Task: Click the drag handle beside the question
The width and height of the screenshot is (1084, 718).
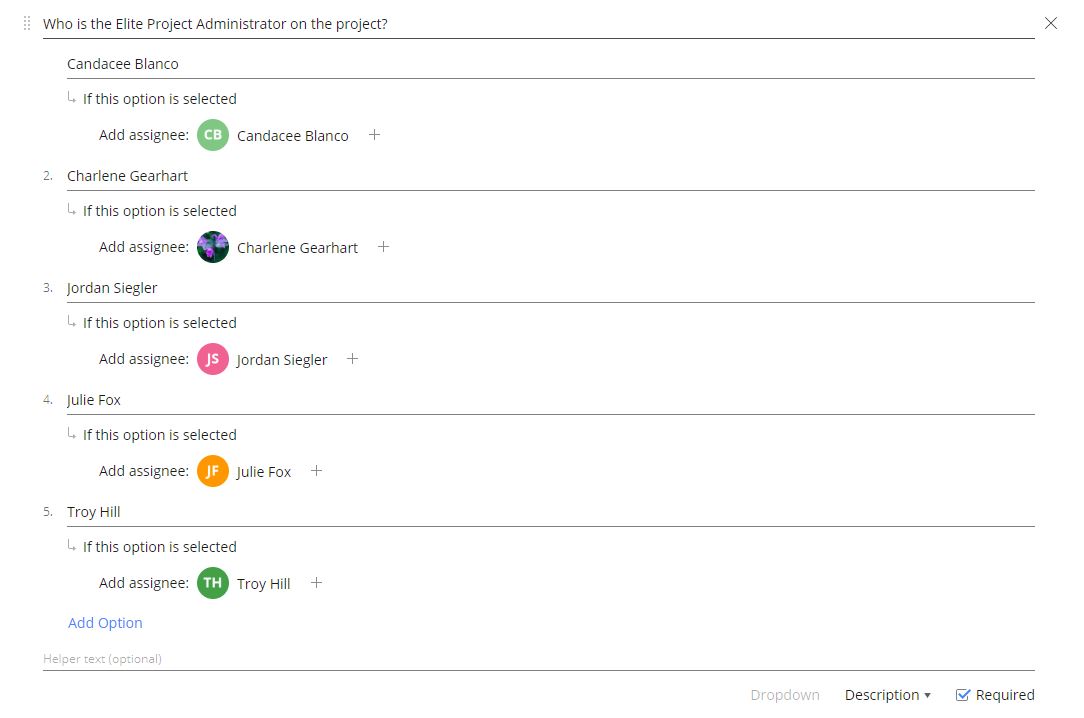Action: point(27,23)
